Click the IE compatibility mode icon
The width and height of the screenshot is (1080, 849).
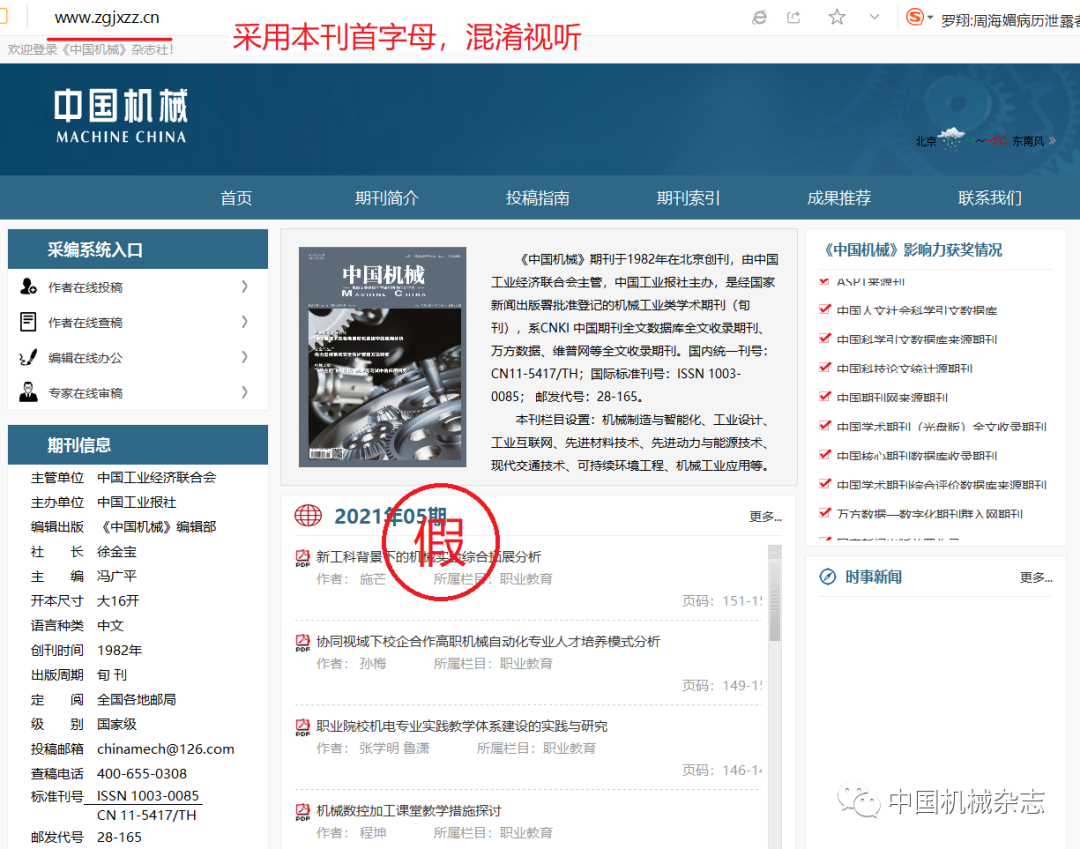point(760,17)
